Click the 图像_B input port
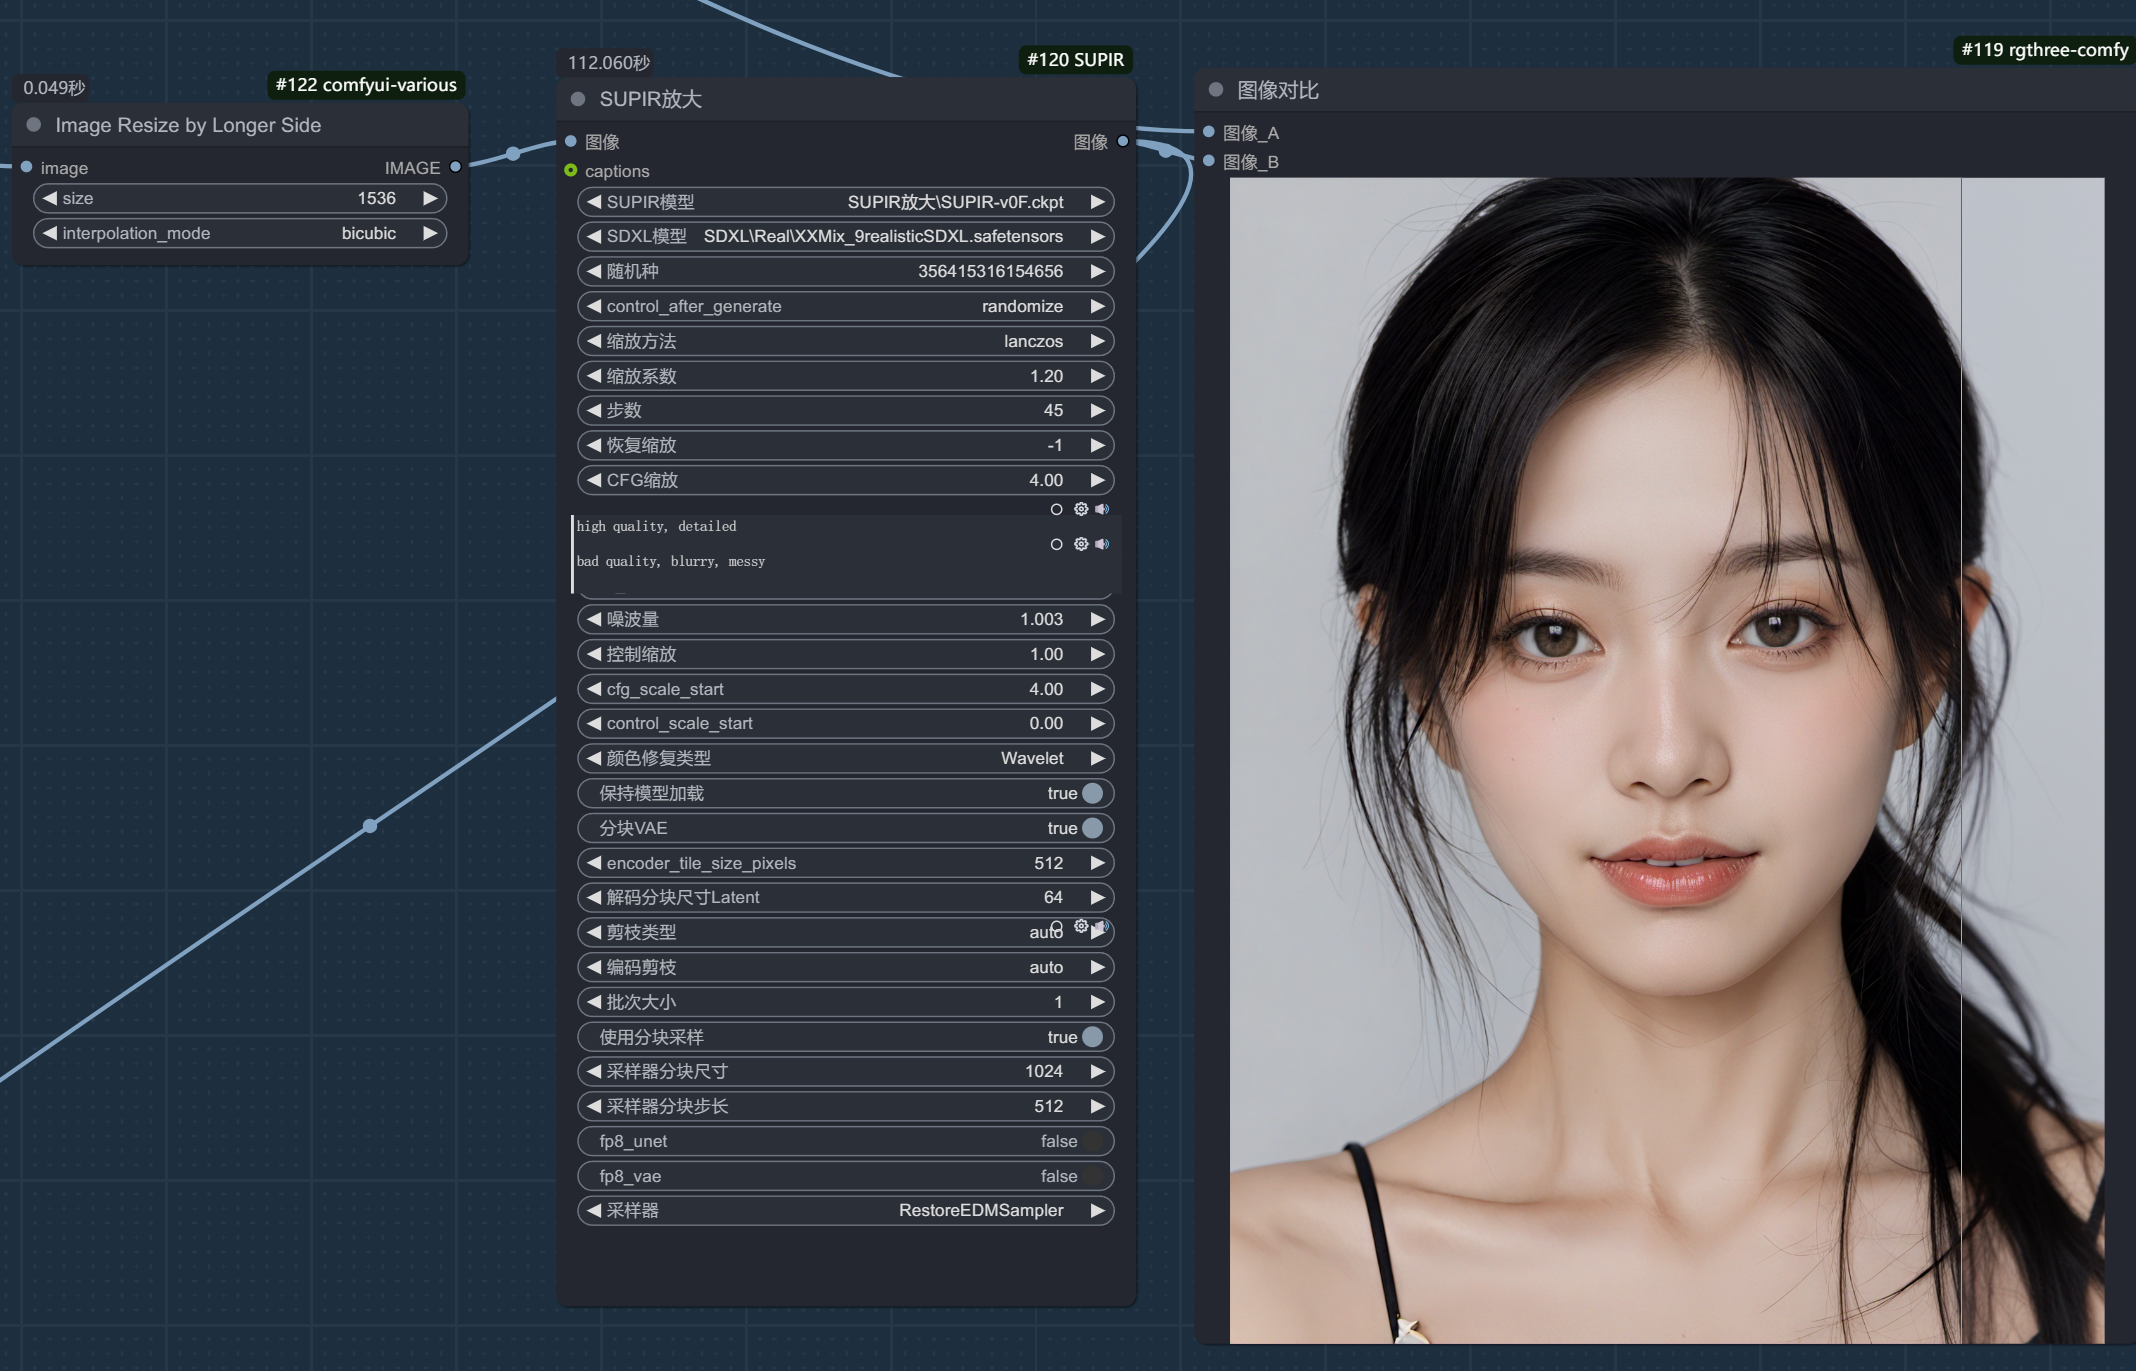The image size is (2136, 1371). pyautogui.click(x=1209, y=161)
